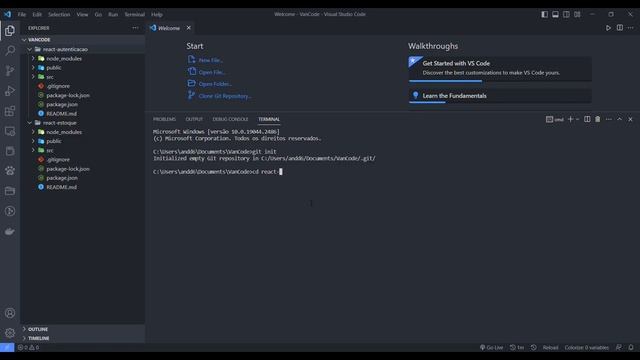Open Learn the Fundamentals walkthrough
640x360 pixels.
click(x=500, y=96)
